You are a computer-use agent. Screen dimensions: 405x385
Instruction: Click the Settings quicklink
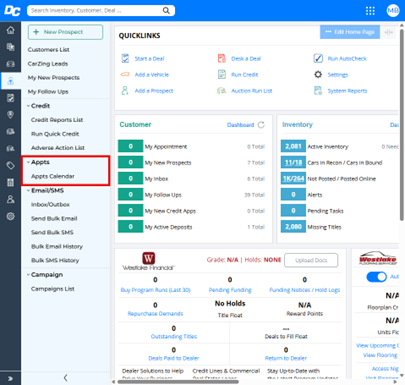click(338, 75)
